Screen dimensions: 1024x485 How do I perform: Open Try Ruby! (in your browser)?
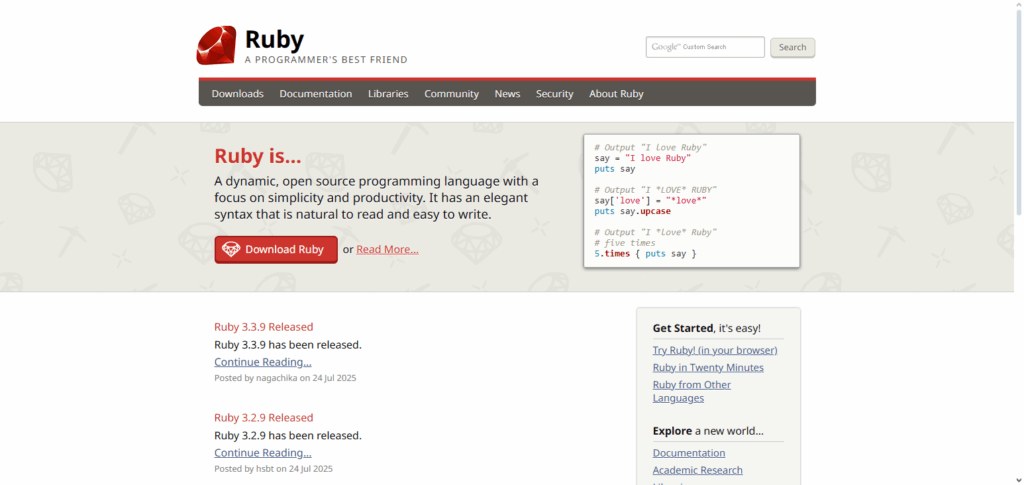(x=715, y=350)
